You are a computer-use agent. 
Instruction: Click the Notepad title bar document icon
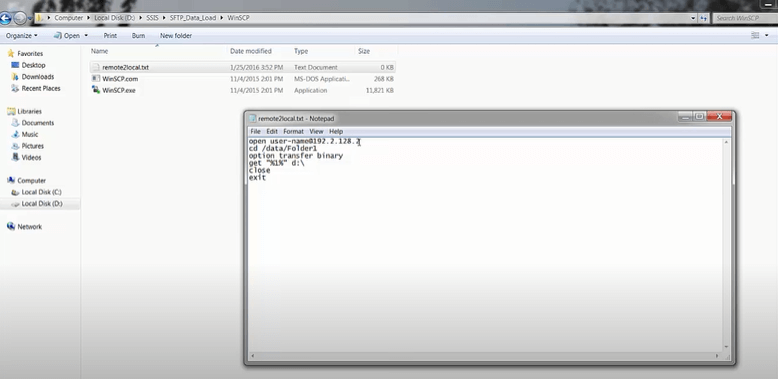[x=253, y=119]
